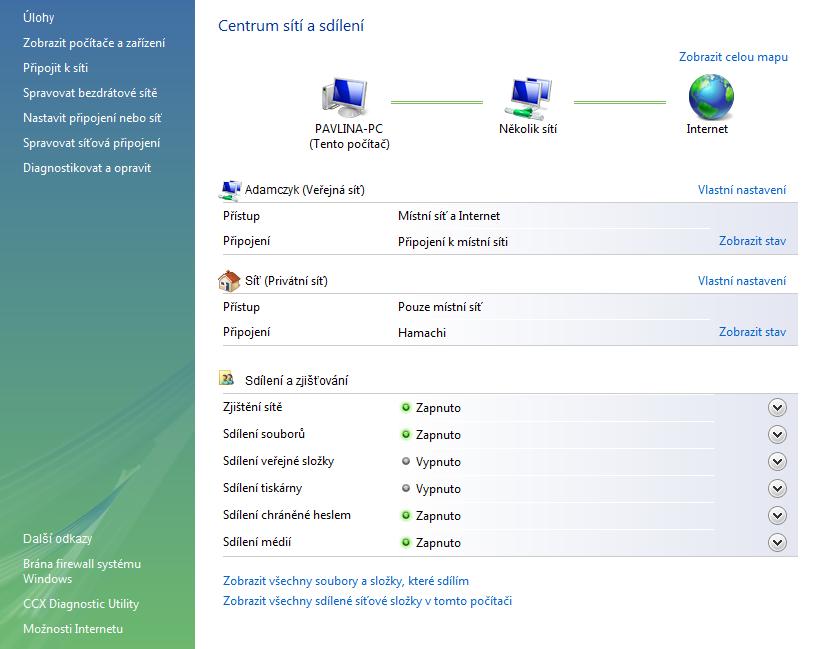Click the Hamachi connection name

tap(422, 333)
